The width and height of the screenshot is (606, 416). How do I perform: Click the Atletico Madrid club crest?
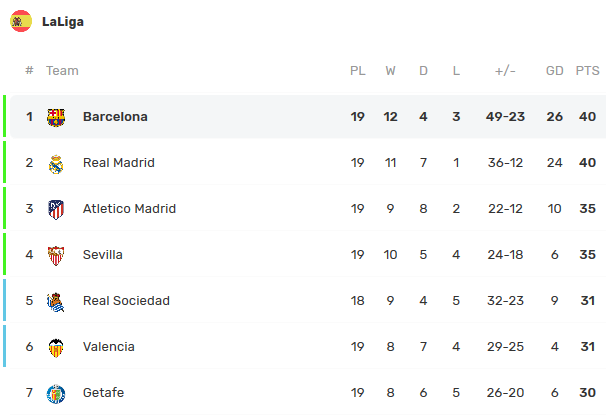[56, 209]
